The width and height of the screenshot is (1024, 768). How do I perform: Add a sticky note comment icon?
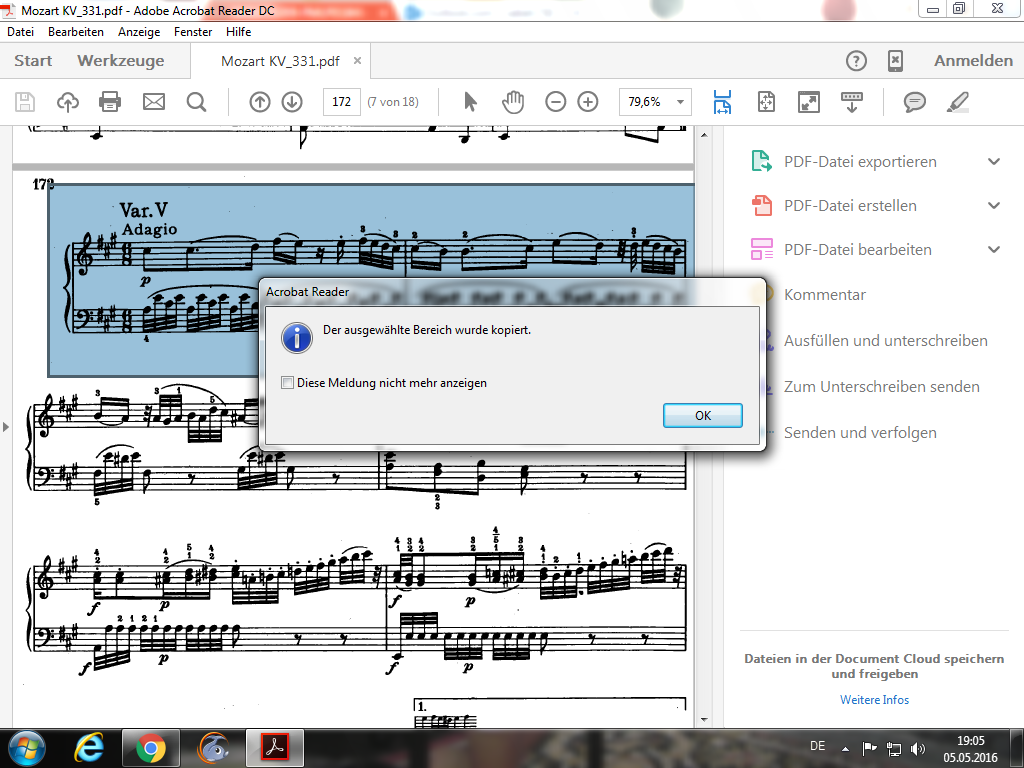tap(914, 102)
